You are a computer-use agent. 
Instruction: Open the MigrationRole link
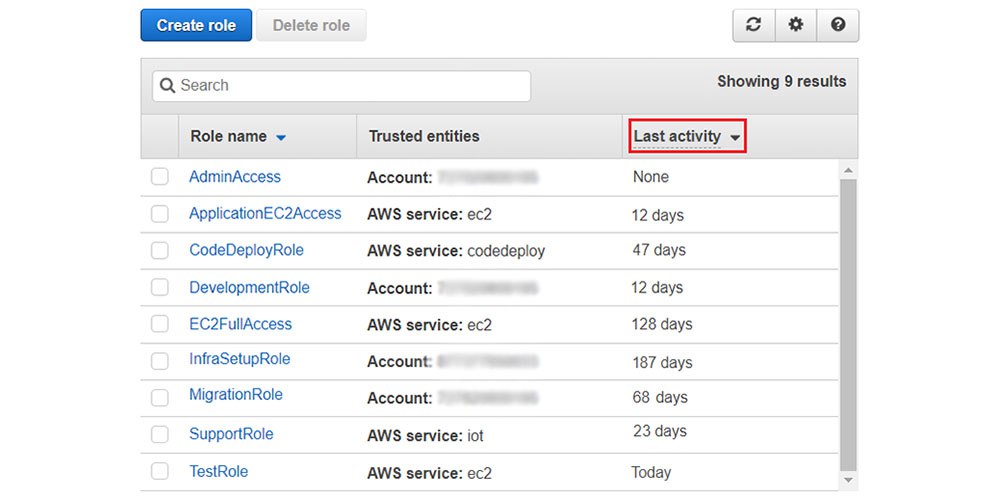(x=236, y=394)
